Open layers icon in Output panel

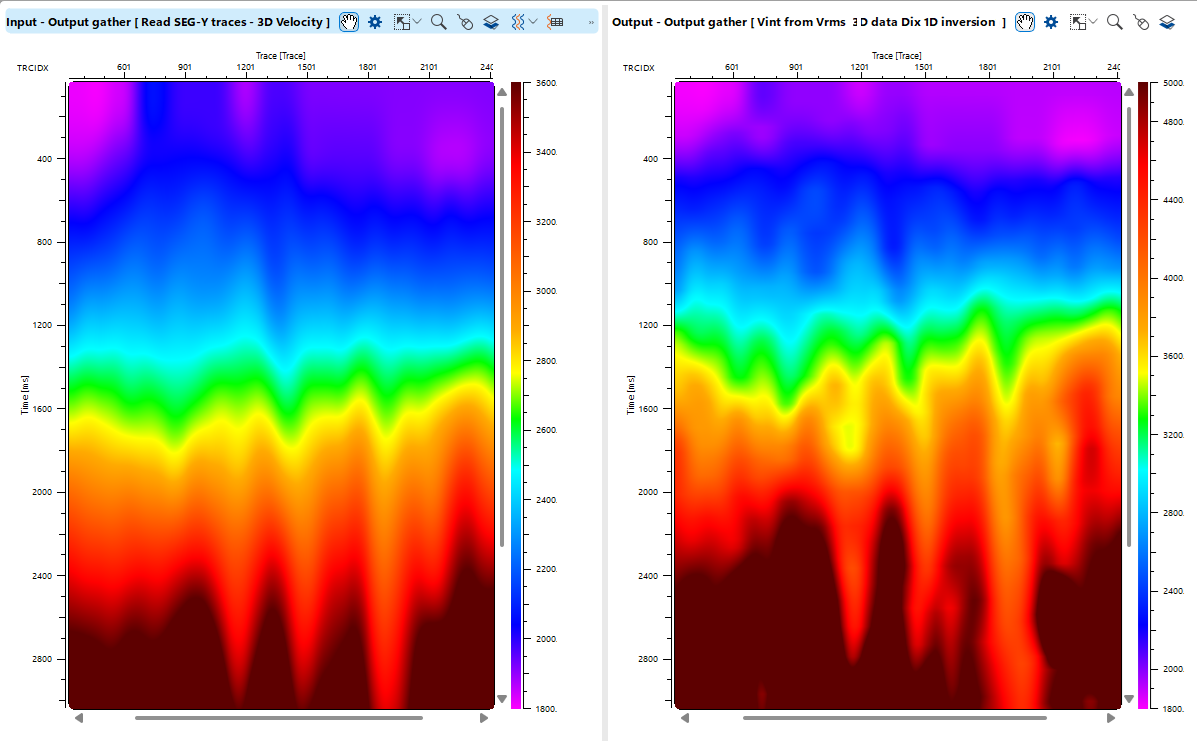[x=1167, y=22]
